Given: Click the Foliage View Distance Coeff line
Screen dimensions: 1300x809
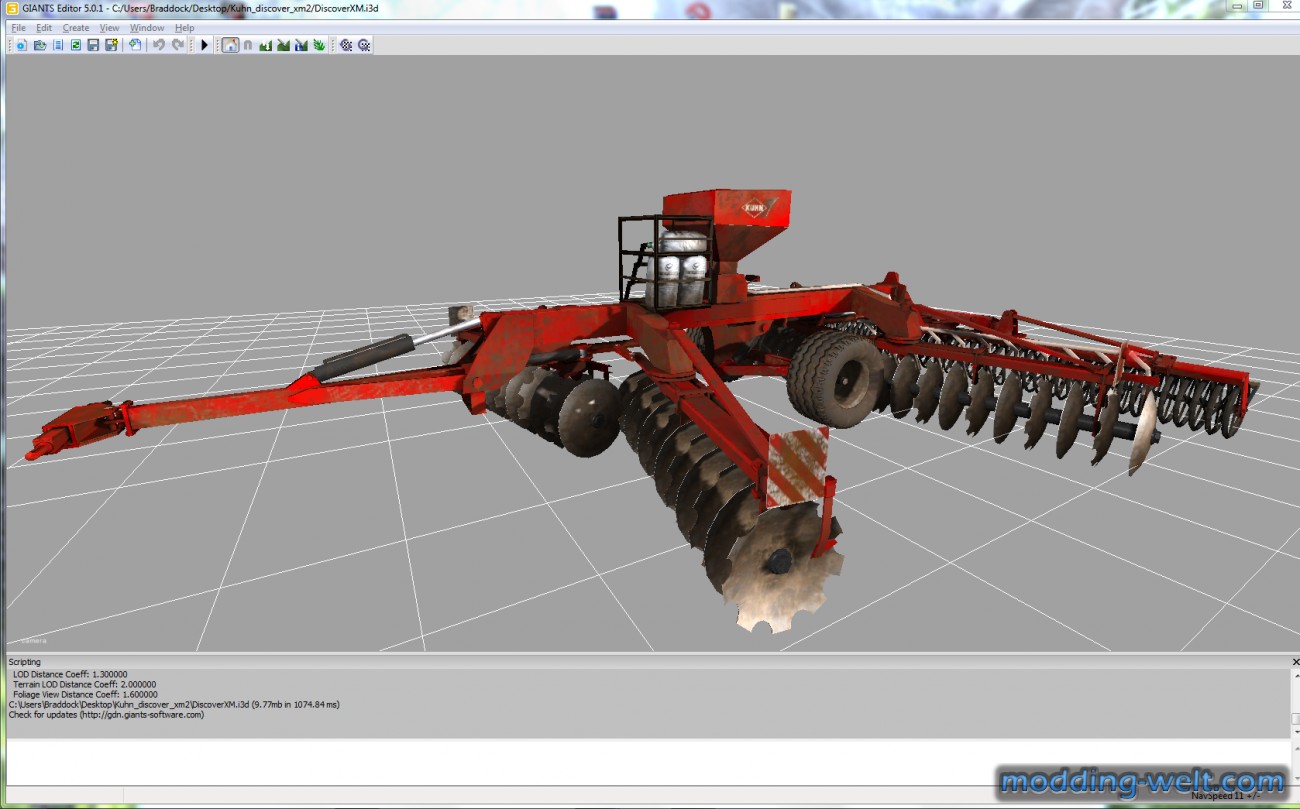Looking at the screenshot, I should point(85,695).
